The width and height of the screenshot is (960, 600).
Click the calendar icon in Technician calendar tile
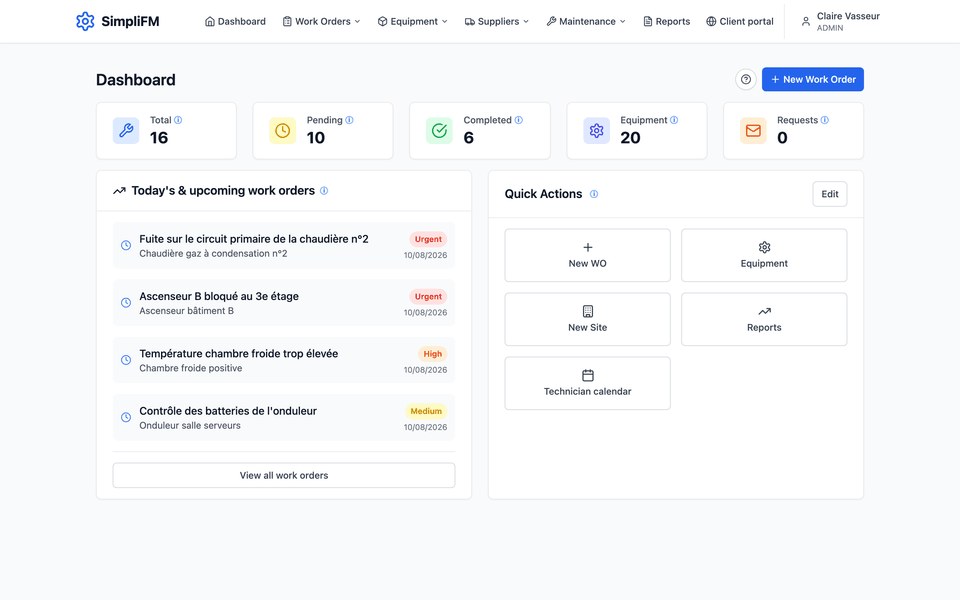coord(588,375)
